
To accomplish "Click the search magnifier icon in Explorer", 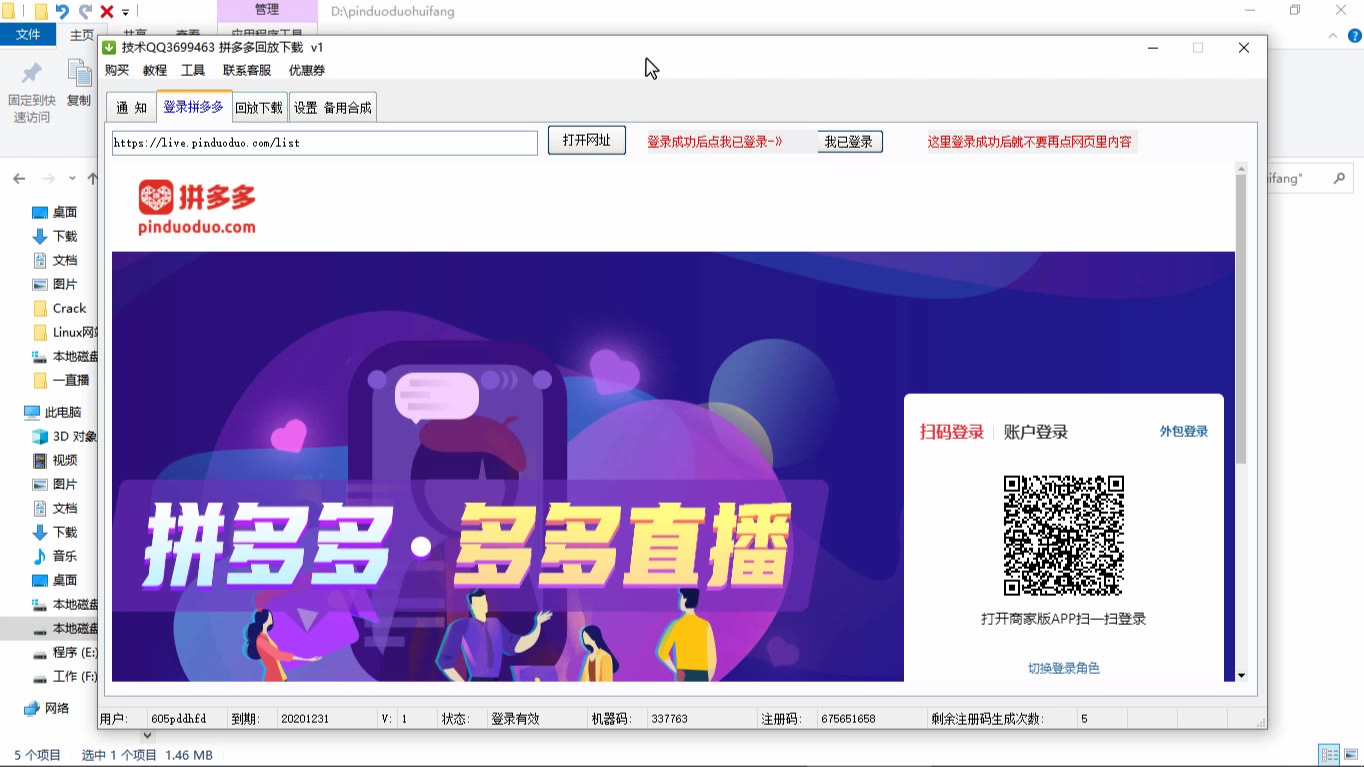I will (x=1339, y=178).
